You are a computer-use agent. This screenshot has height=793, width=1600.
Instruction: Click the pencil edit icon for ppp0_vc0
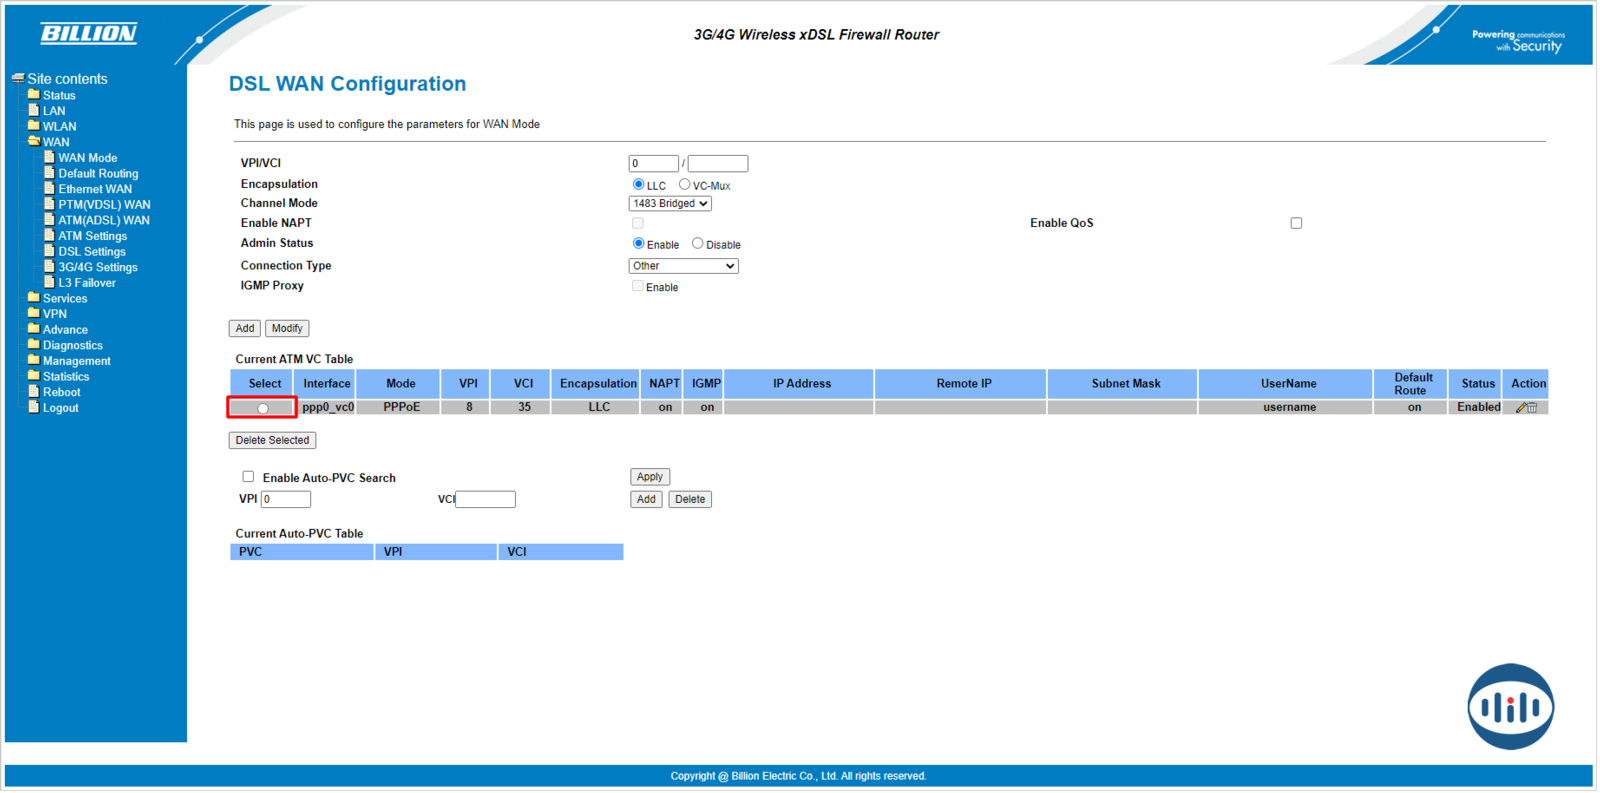[x=1521, y=408]
